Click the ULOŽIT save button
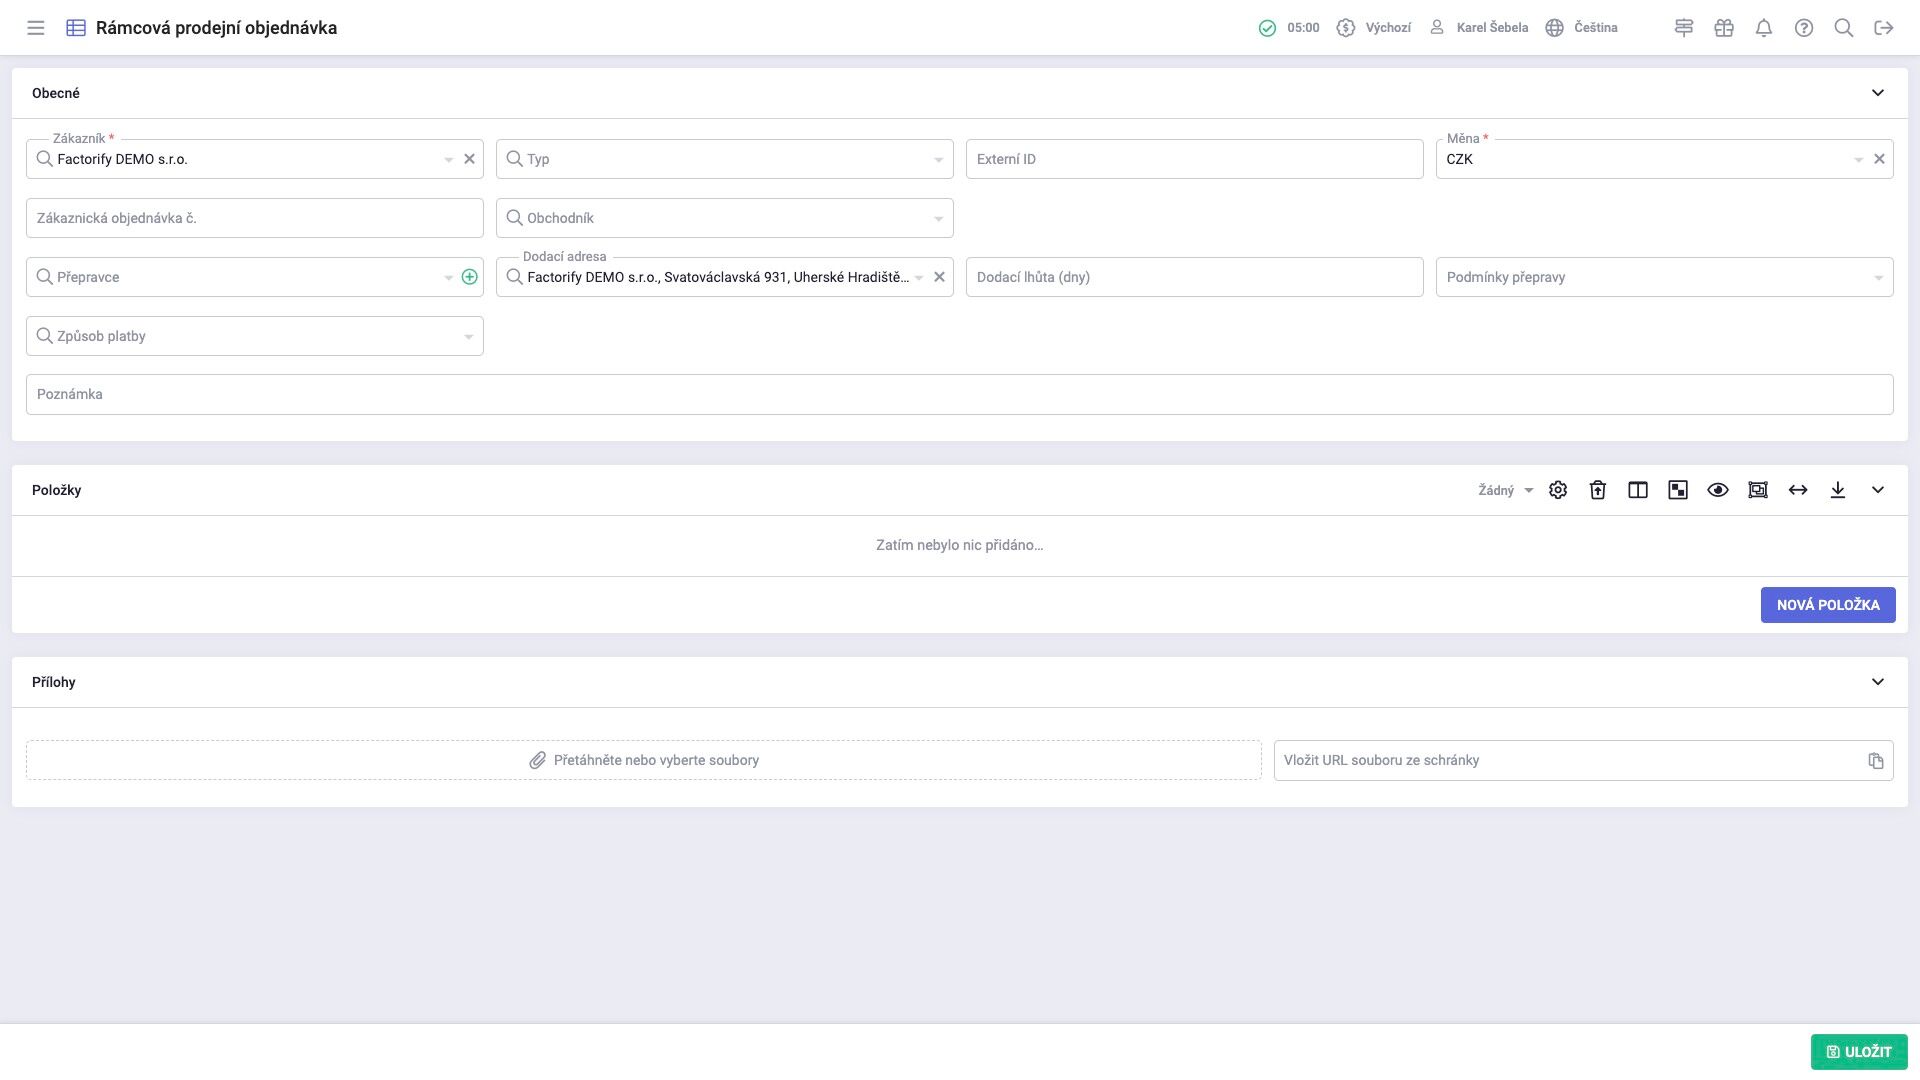Viewport: 1920px width, 1080px height. (1858, 1052)
